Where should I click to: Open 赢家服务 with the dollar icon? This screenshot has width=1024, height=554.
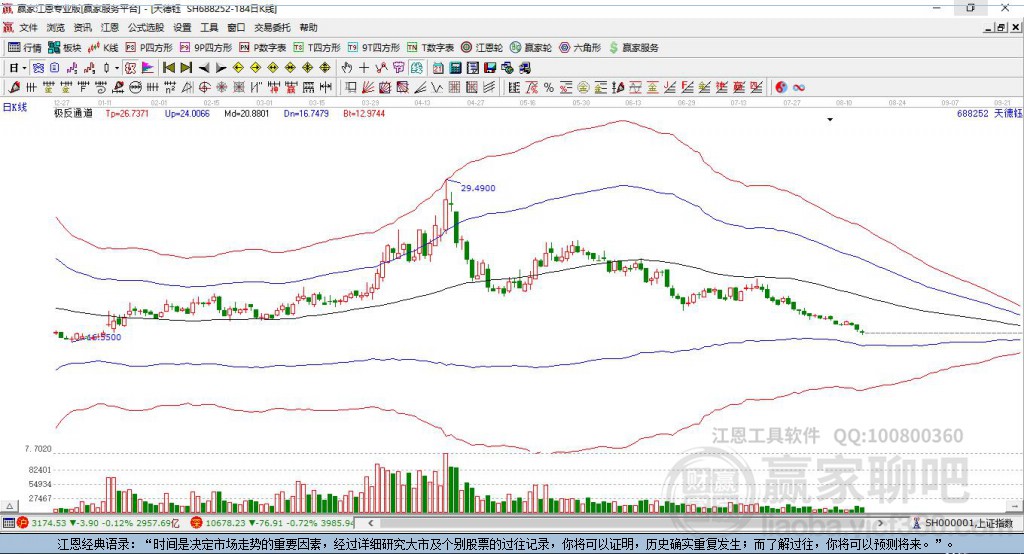click(x=633, y=48)
